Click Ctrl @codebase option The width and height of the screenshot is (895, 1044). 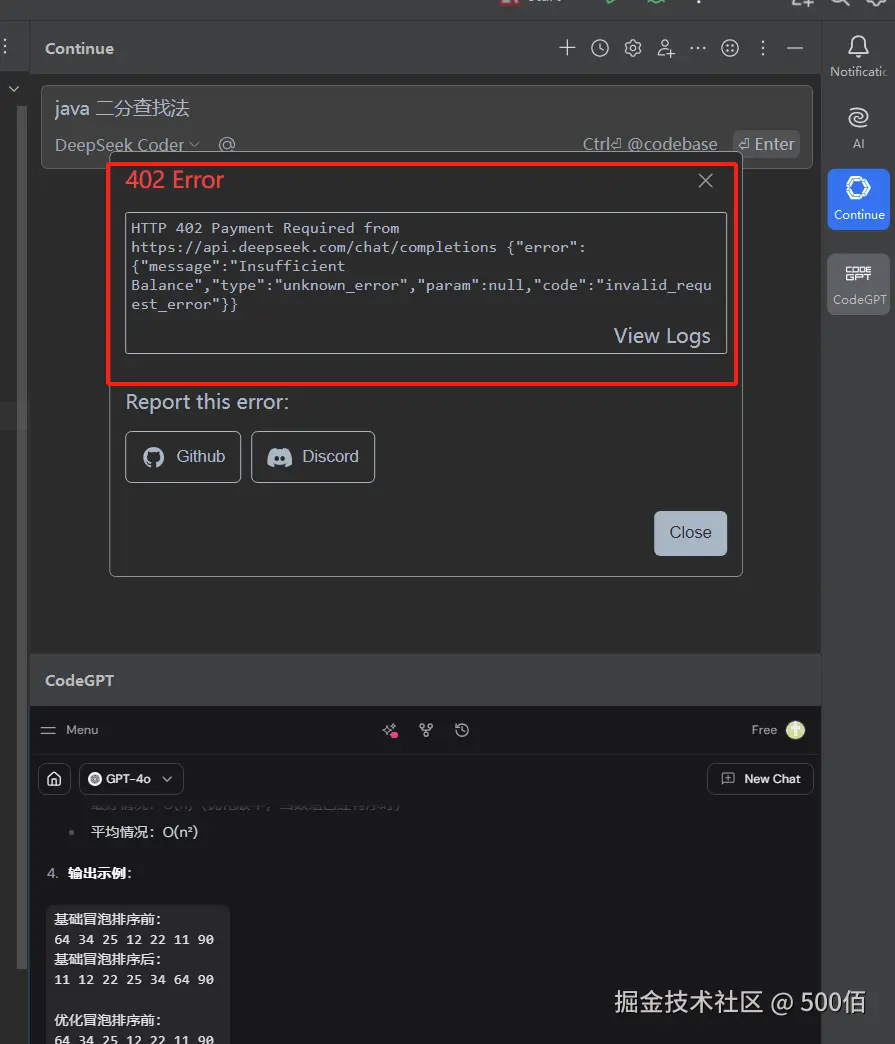[650, 144]
